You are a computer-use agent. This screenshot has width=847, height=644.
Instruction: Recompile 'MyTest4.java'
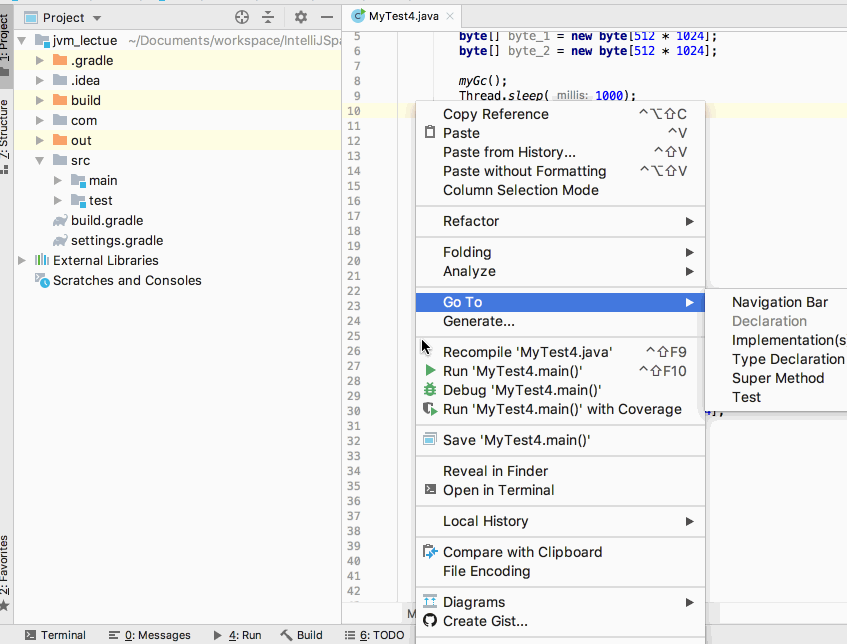click(560, 352)
